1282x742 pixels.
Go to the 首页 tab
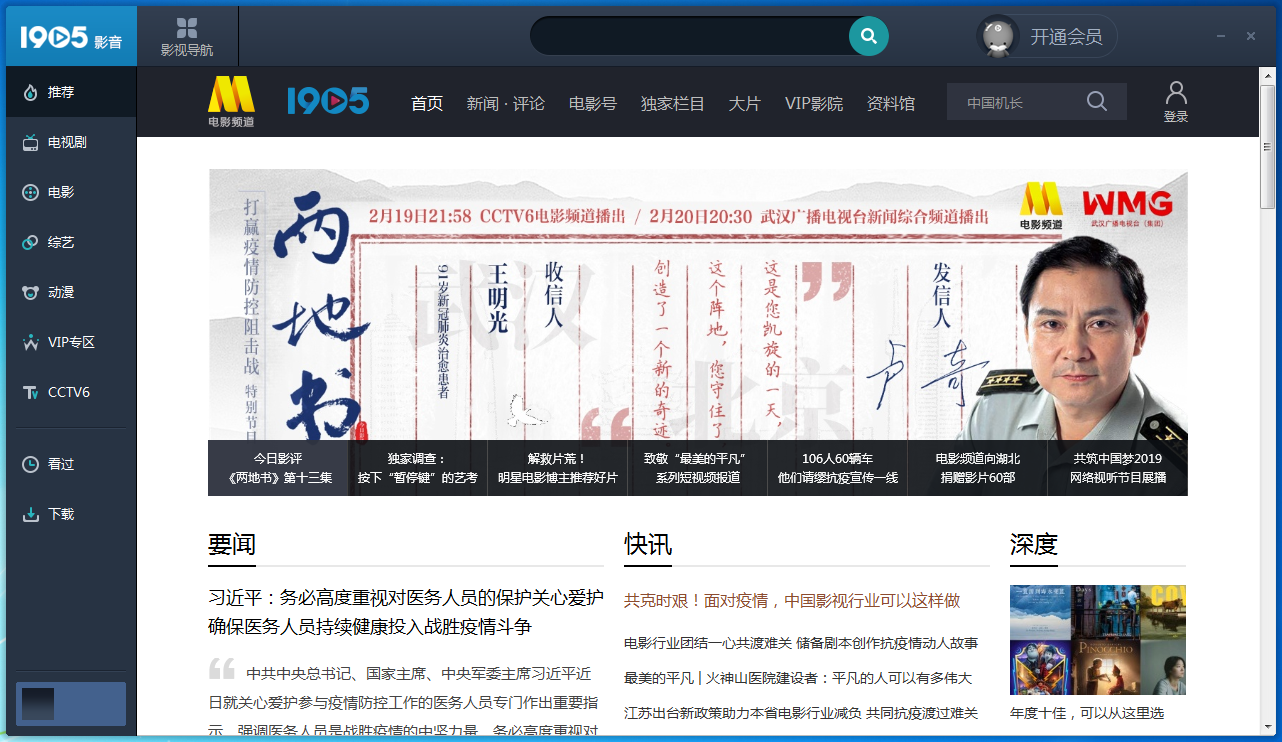tap(427, 103)
